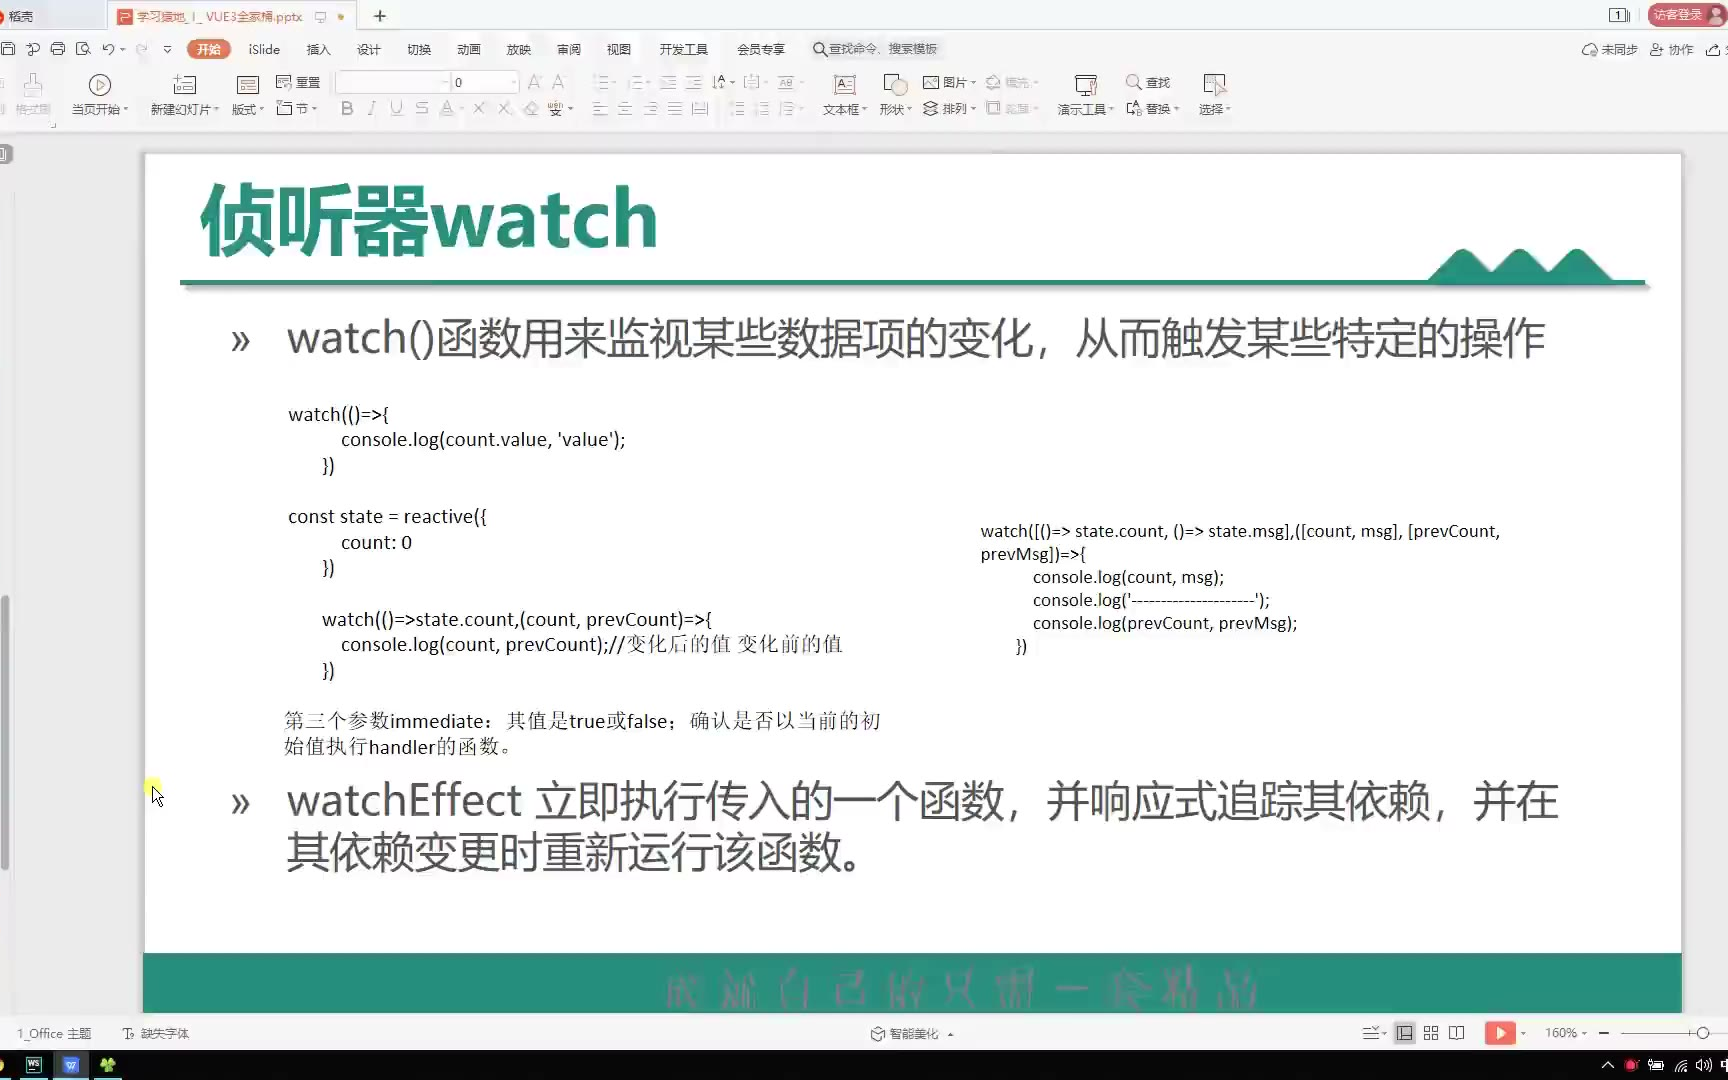The image size is (1728, 1080).
Task: Click the clear formatting eraser icon
Action: click(531, 108)
